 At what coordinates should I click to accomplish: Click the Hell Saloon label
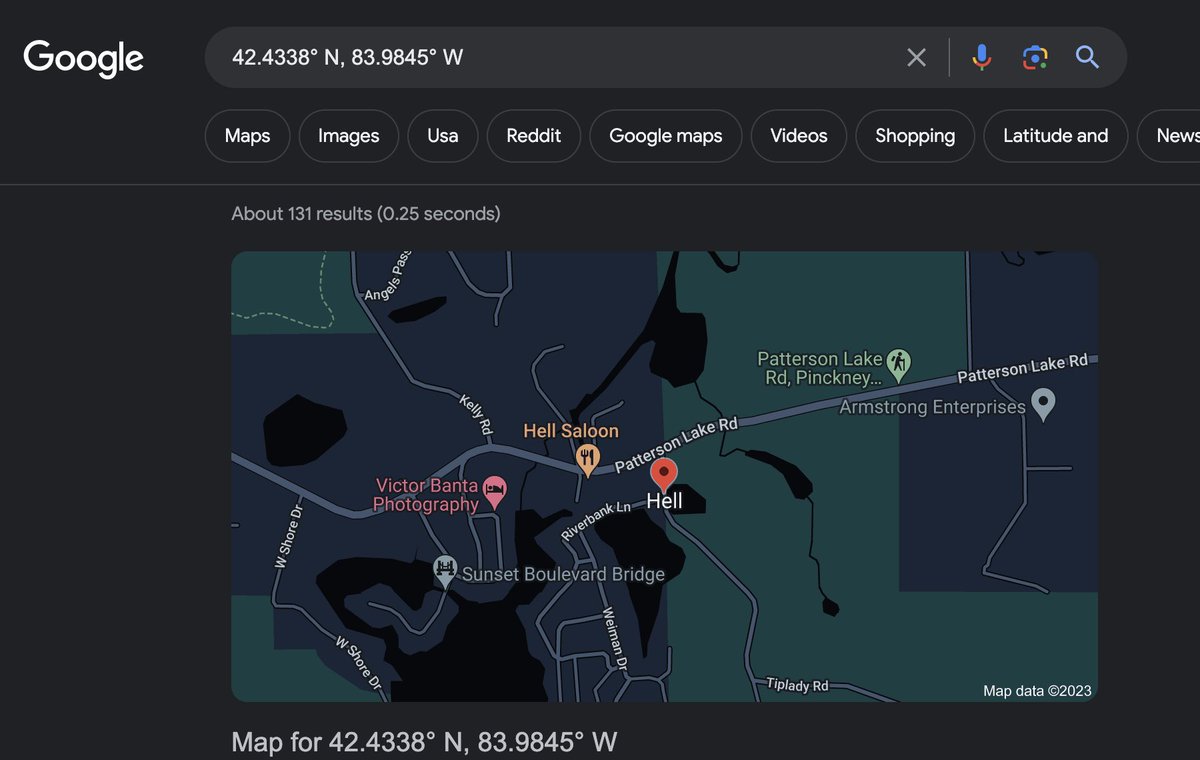click(571, 431)
